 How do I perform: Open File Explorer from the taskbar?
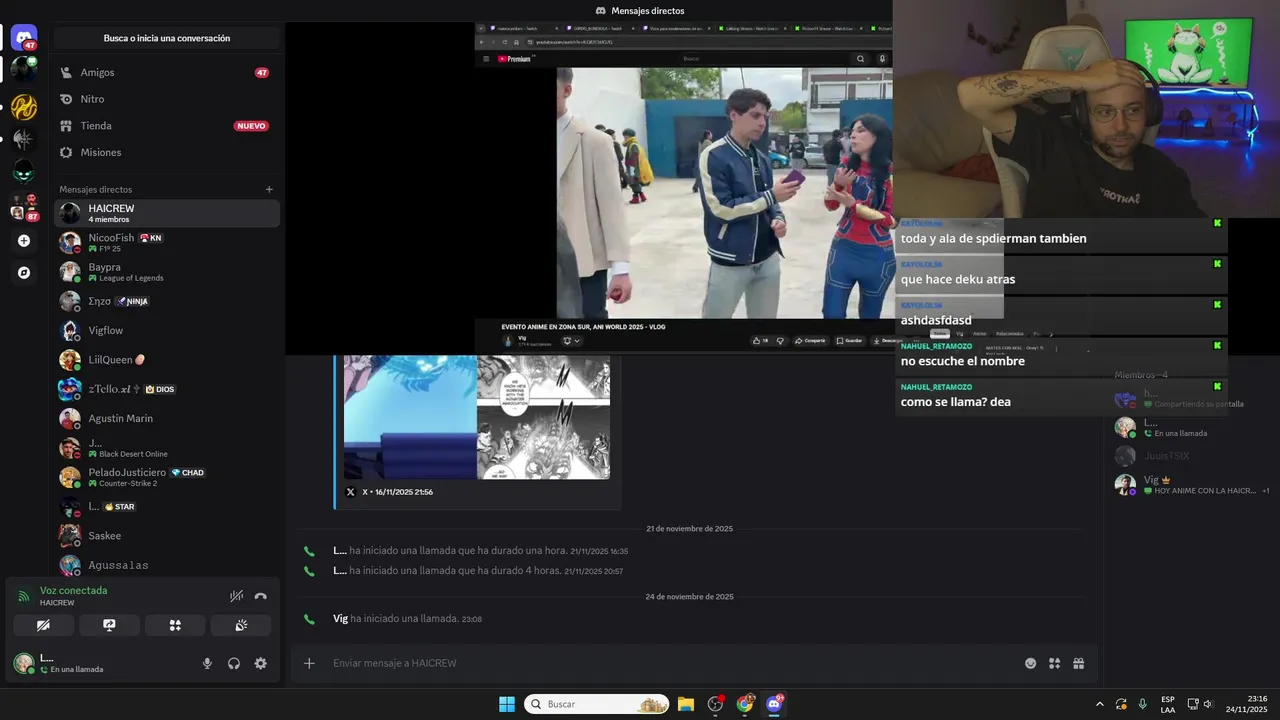point(686,704)
